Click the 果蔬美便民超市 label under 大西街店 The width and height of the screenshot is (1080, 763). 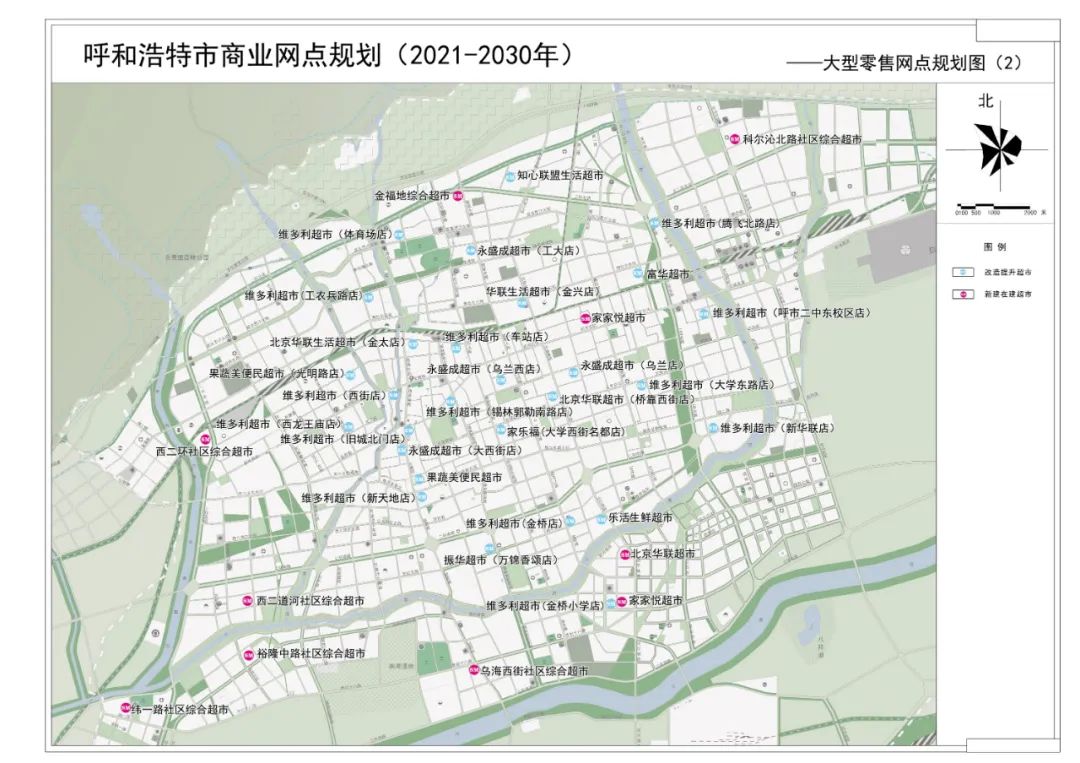(465, 477)
